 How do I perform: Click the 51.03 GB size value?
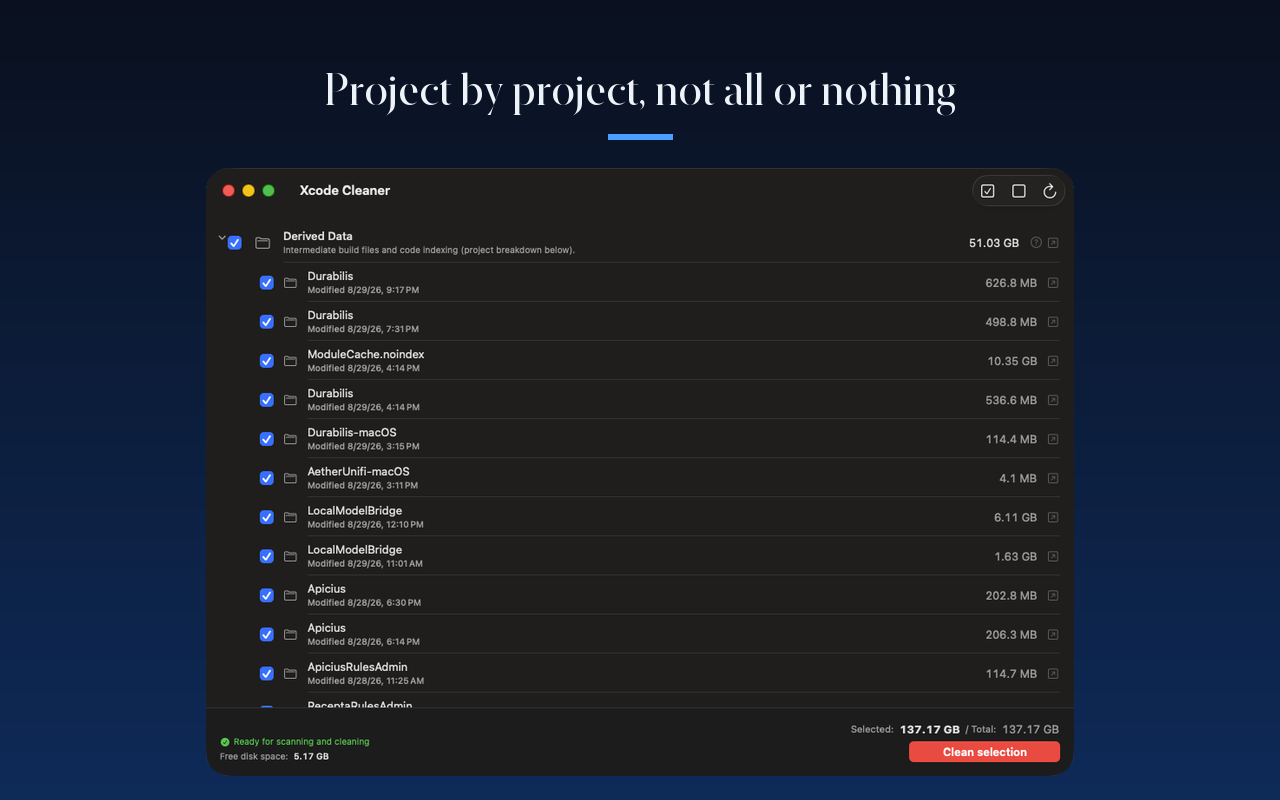tap(994, 243)
